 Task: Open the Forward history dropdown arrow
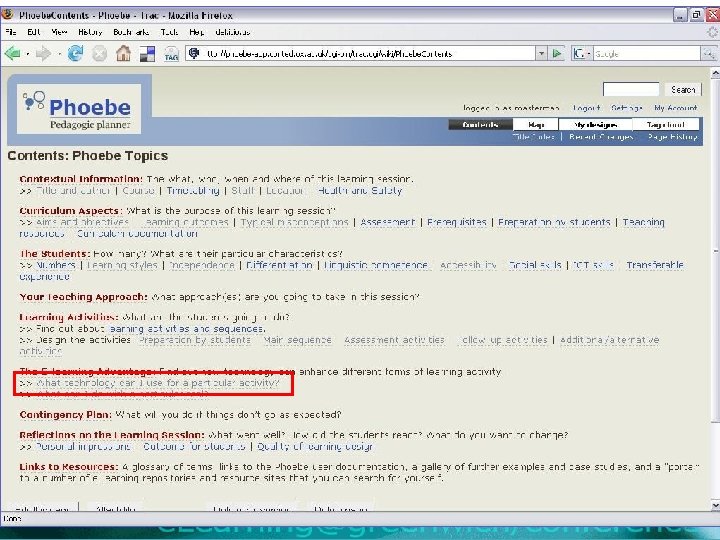pos(59,54)
